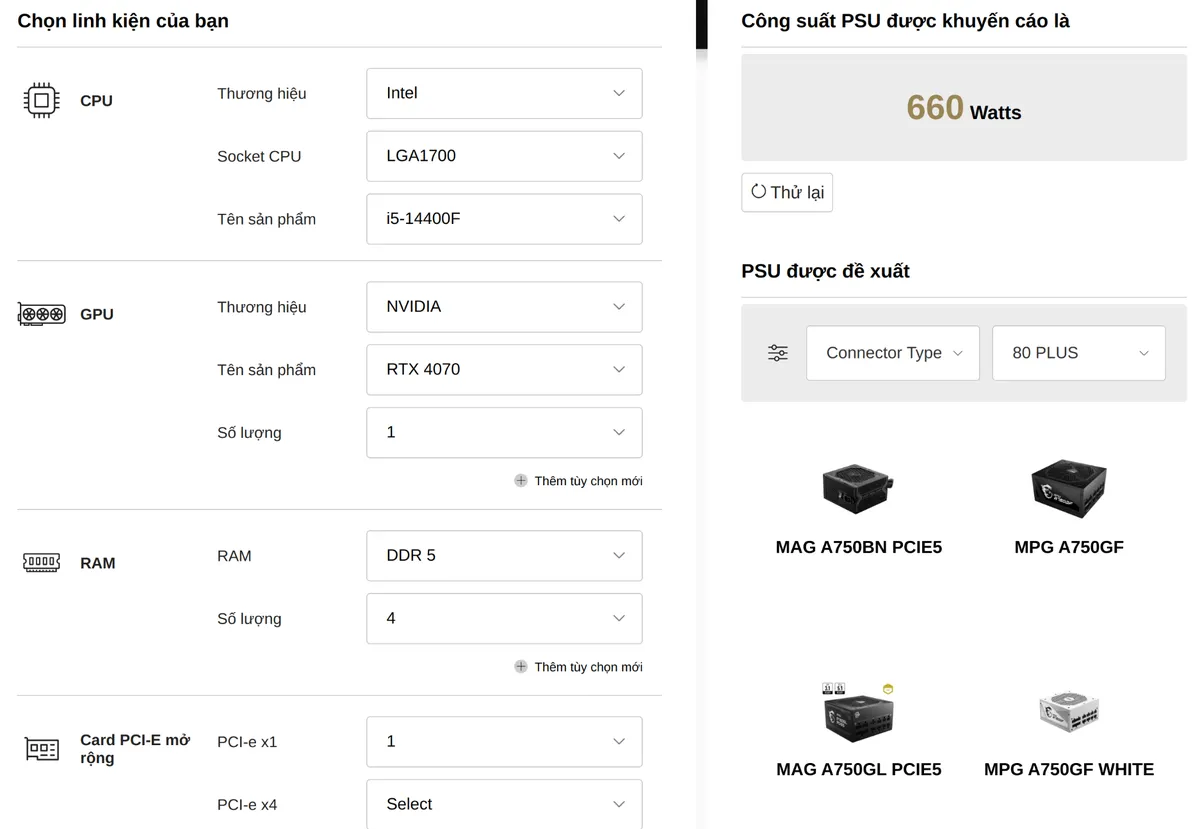Click plus icon under GPU section

(521, 481)
